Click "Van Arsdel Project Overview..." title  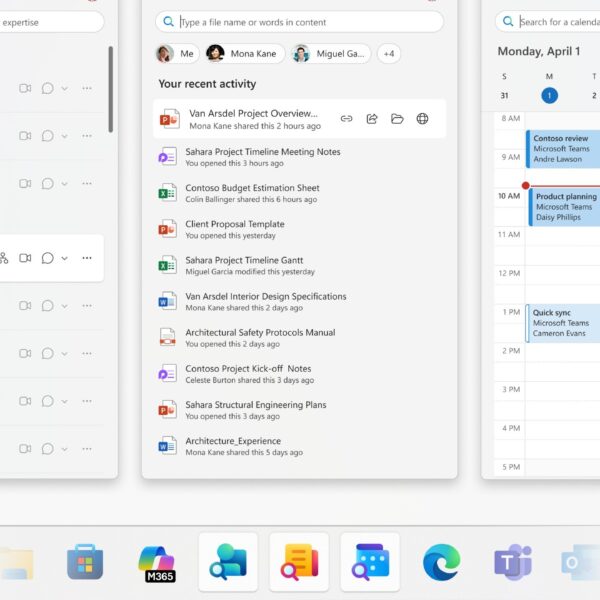tap(253, 114)
